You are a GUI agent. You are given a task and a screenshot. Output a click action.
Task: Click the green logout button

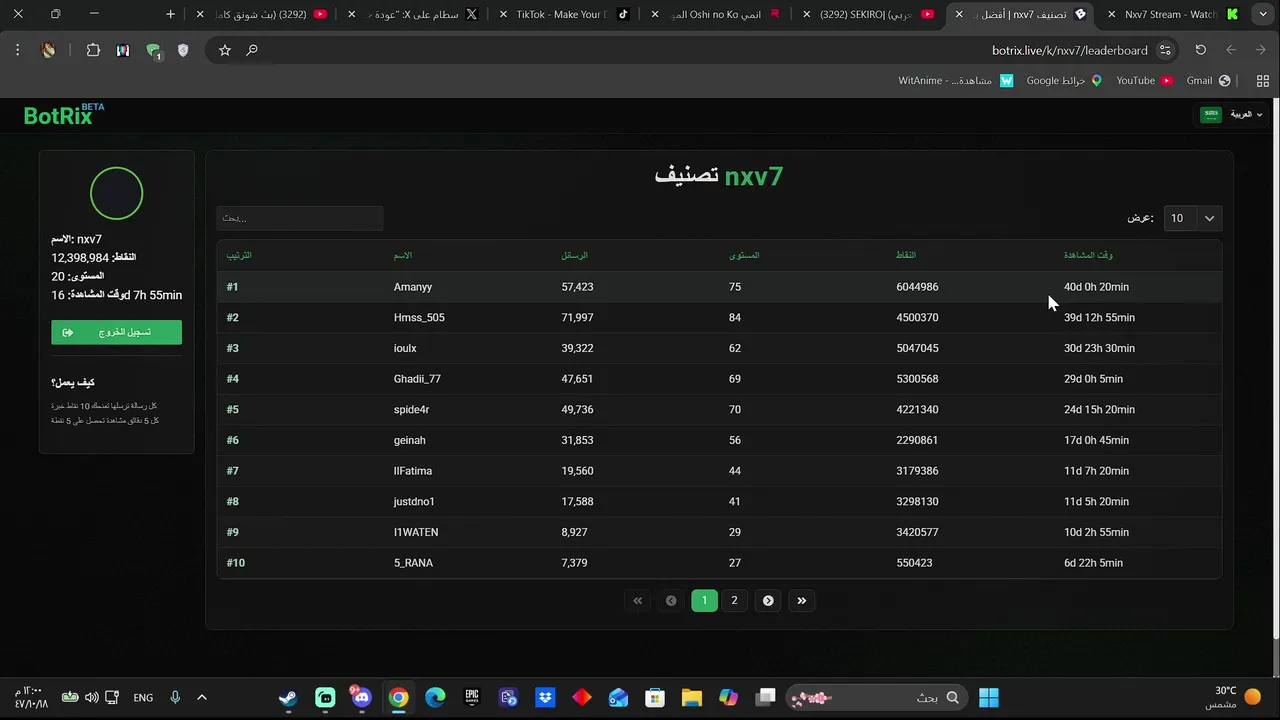point(117,332)
